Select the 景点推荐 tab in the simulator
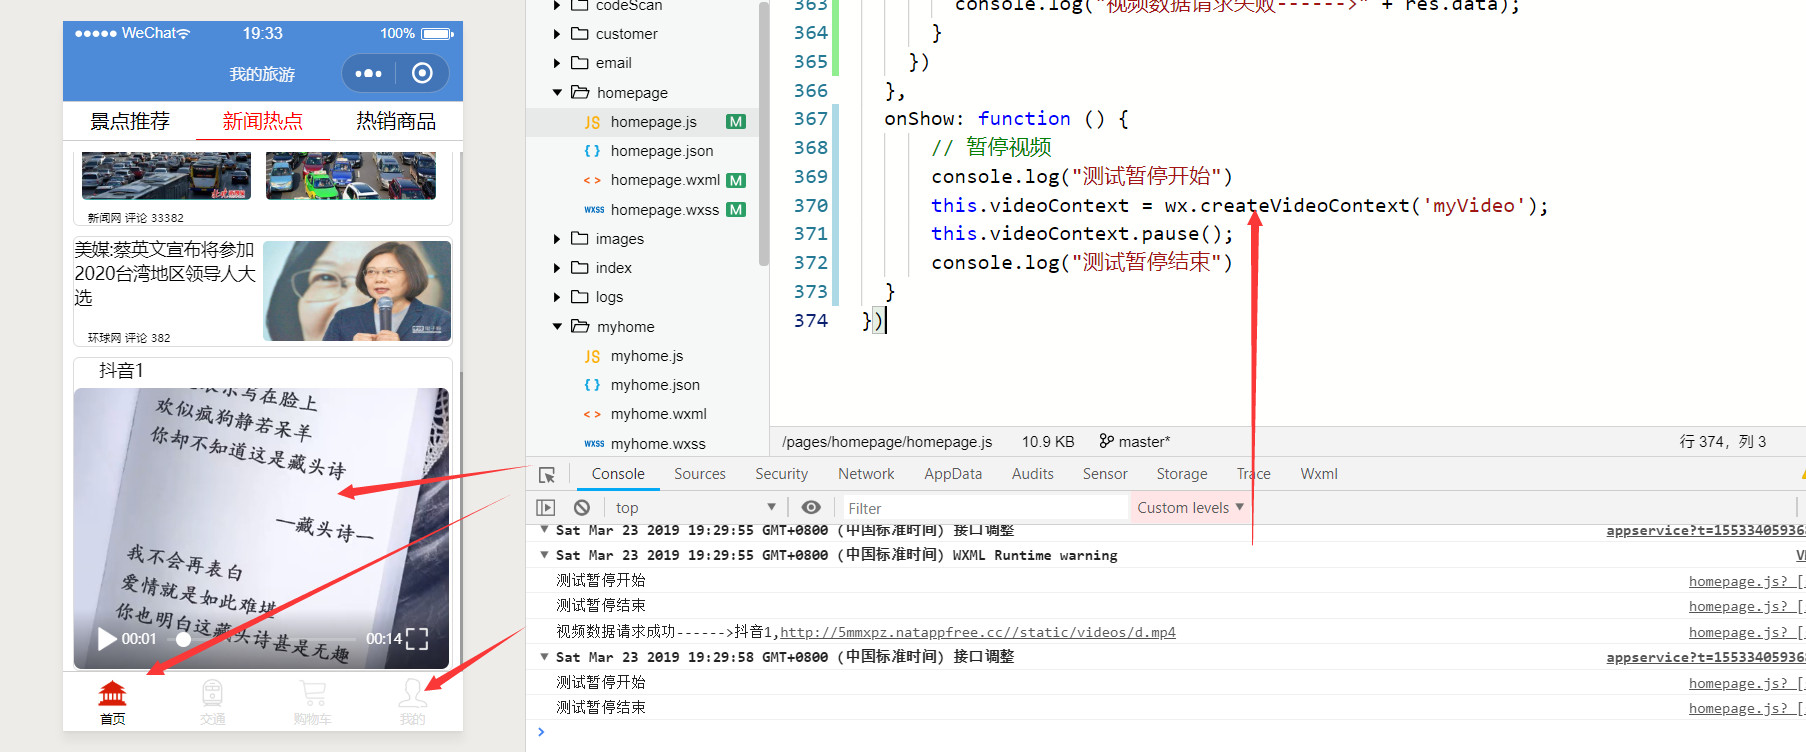 (130, 121)
